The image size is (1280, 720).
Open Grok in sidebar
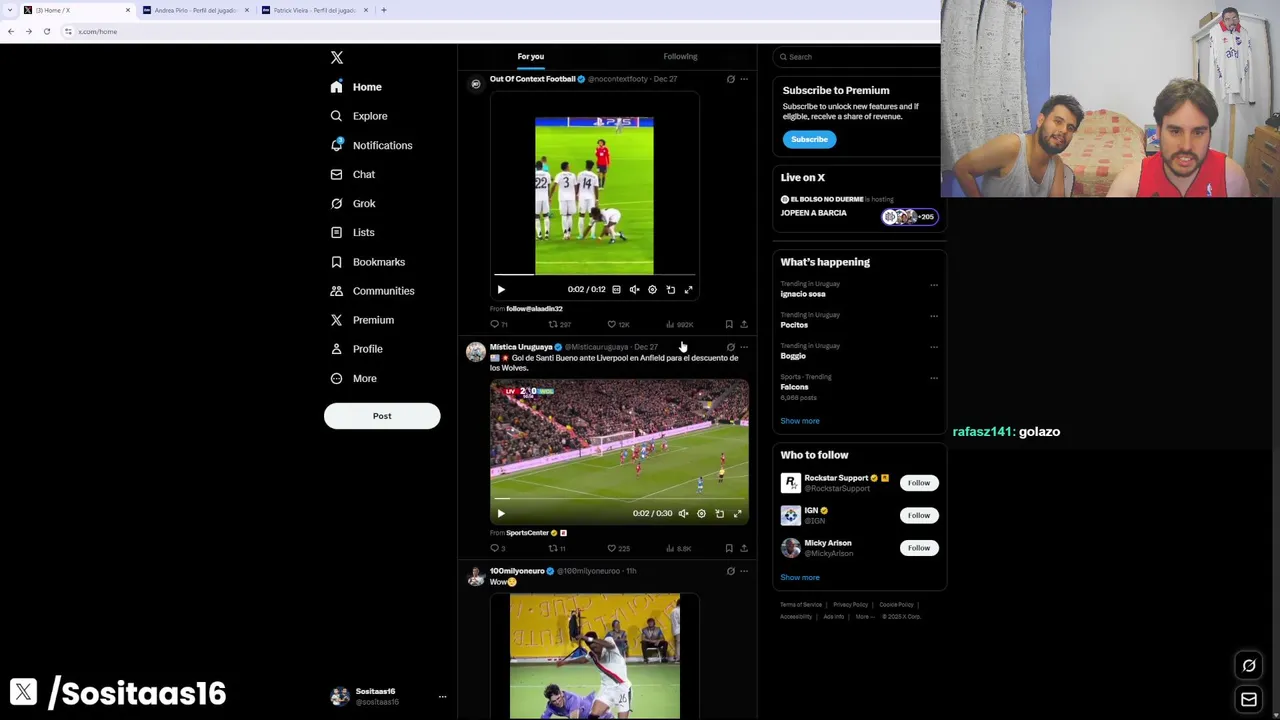[x=353, y=203]
